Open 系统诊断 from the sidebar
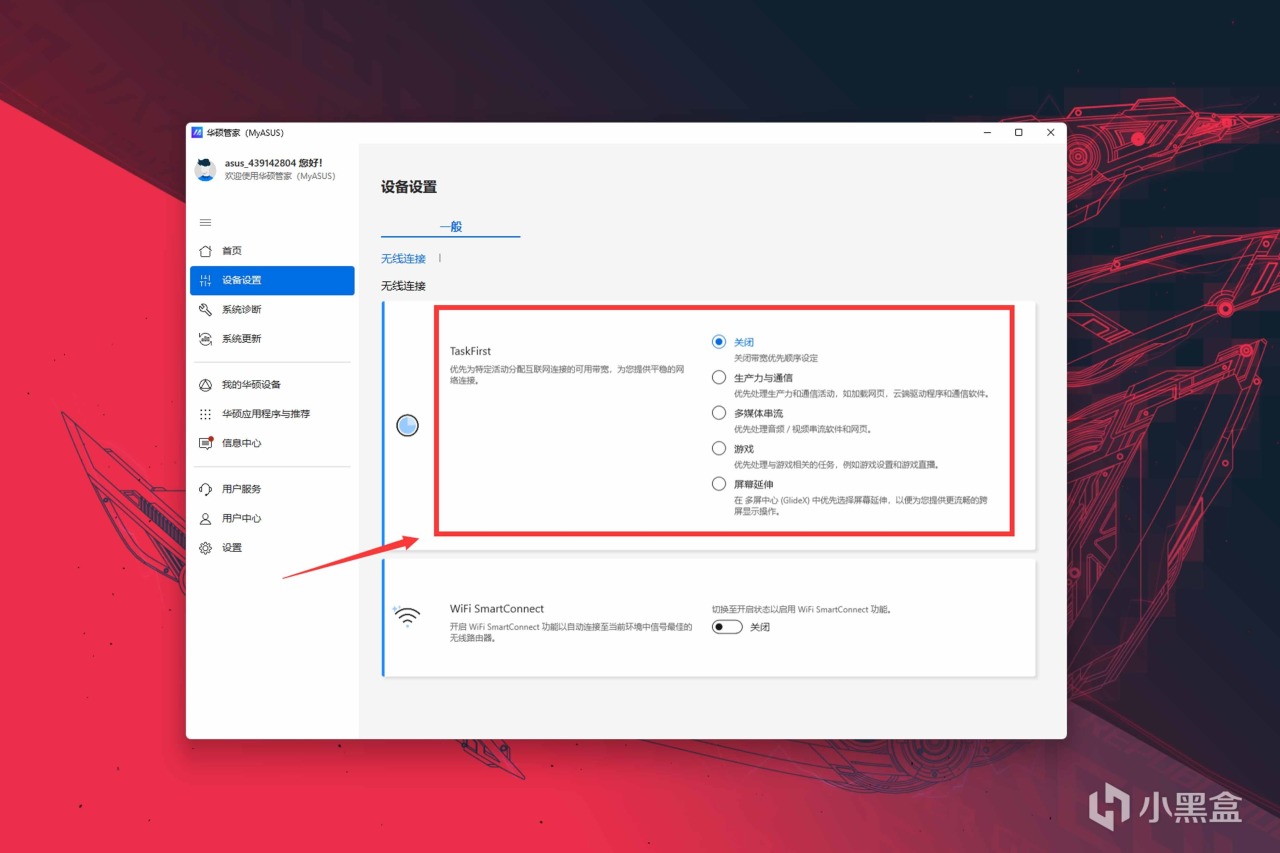1280x853 pixels. 272,310
